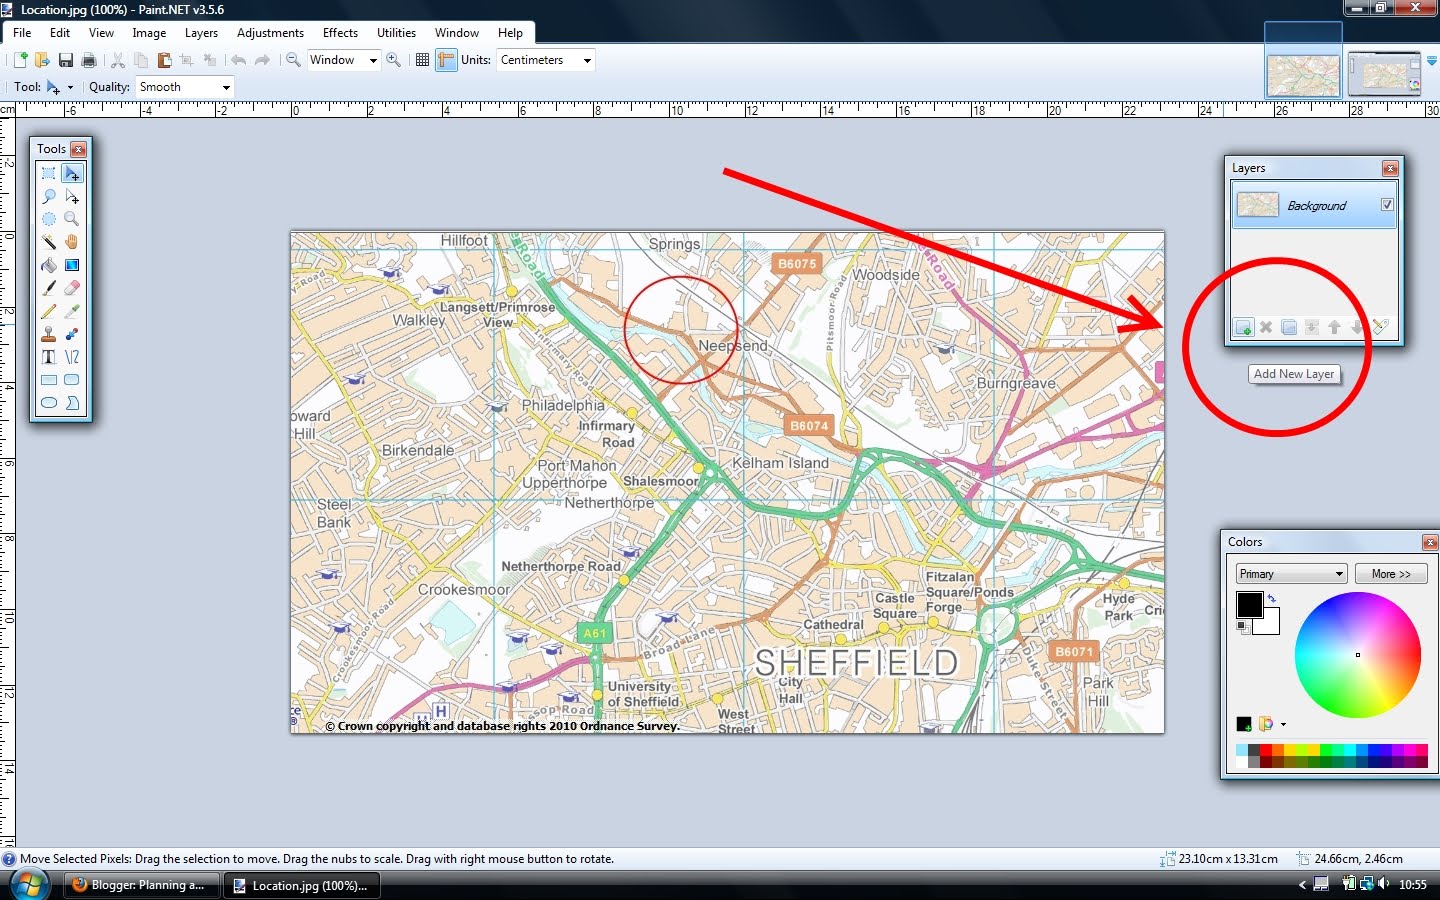Select the Paintbrush tool
Viewport: 1440px width, 900px height.
48,288
